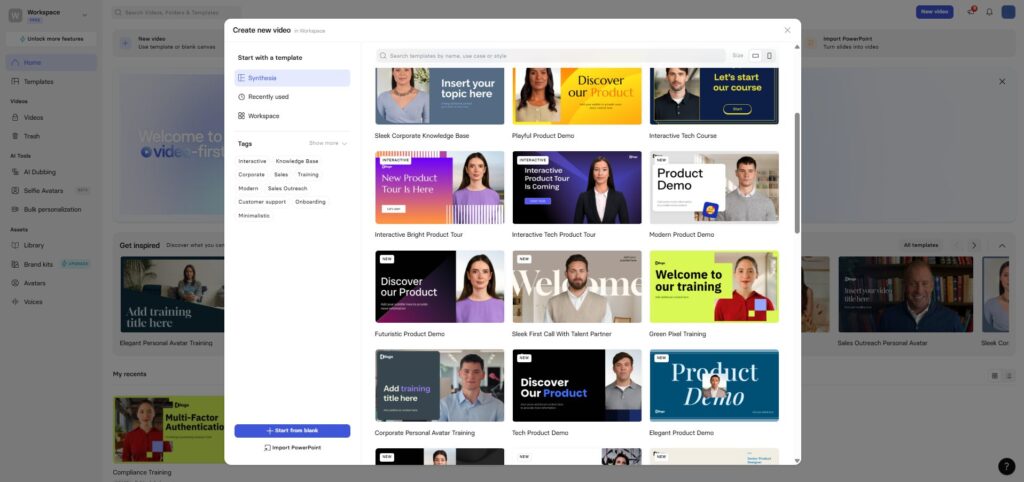The image size is (1024, 482).
Task: Click Unlock more features button
Action: coord(51,39)
